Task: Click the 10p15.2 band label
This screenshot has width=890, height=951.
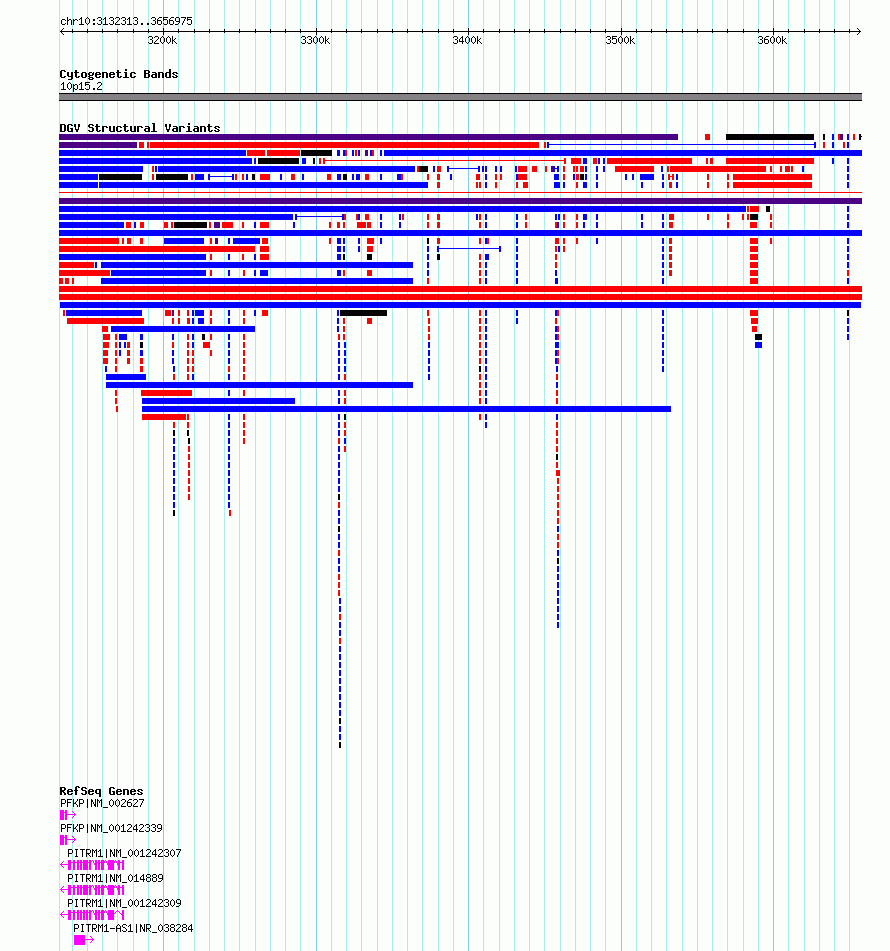Action: (x=81, y=86)
